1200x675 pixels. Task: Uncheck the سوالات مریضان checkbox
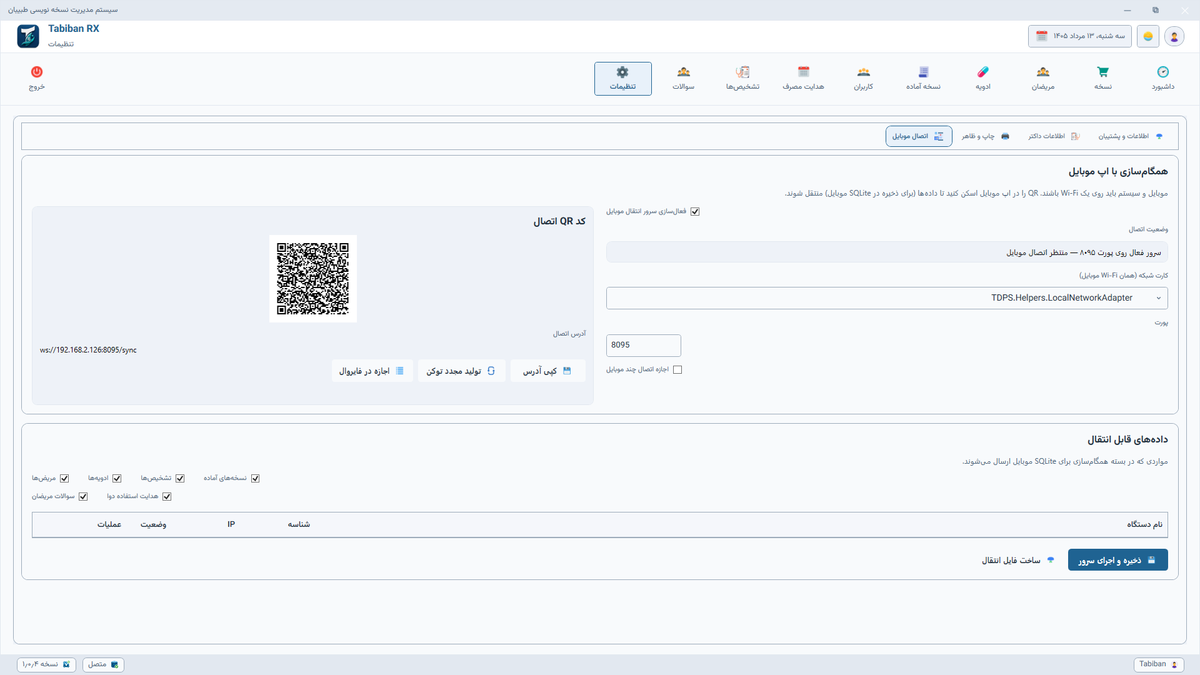click(x=83, y=496)
